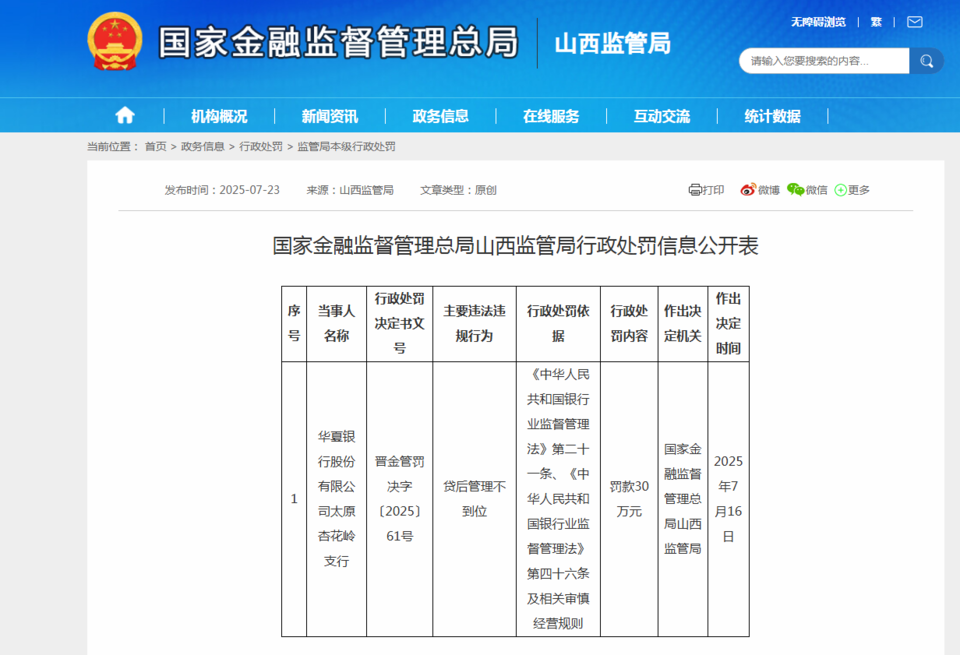Click cell 罚款30万元
This screenshot has width=960, height=655.
(x=629, y=498)
